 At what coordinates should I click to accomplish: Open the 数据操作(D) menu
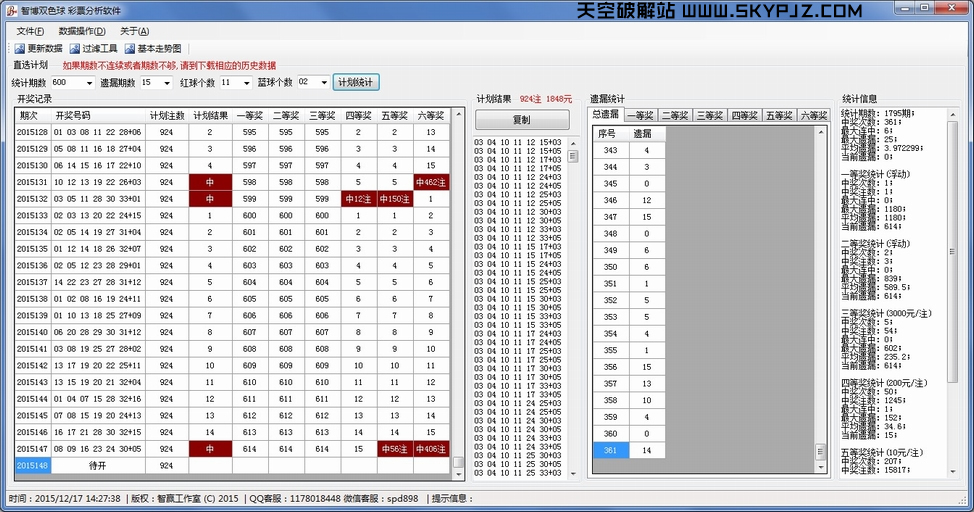click(x=81, y=31)
